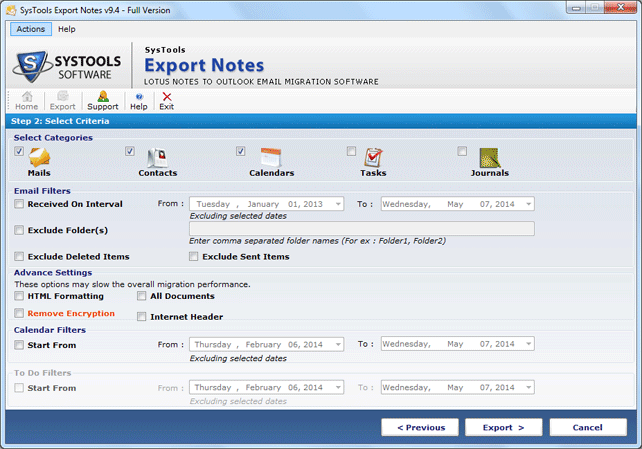Click the Calendars category icon
642x449 pixels.
[x=271, y=158]
